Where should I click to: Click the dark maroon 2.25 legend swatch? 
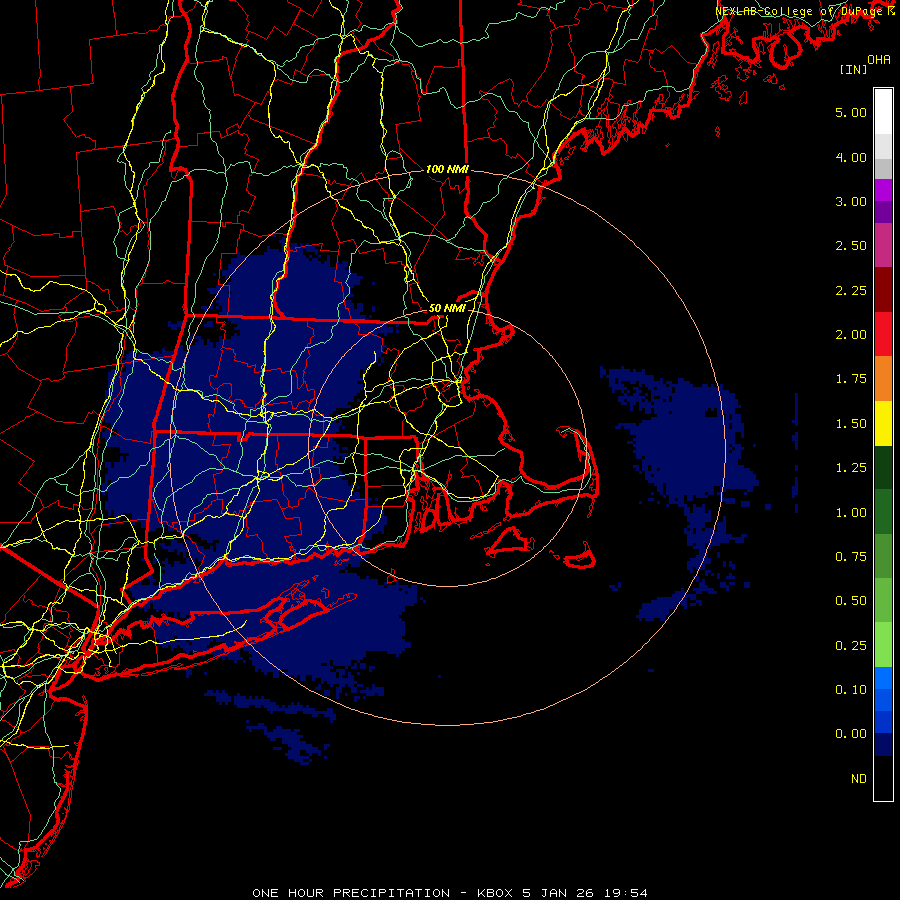pos(883,290)
